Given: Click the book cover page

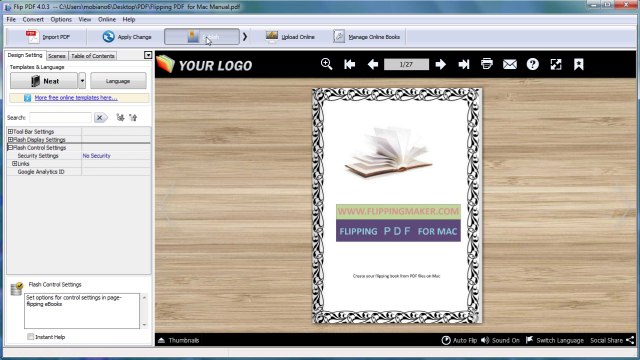Looking at the screenshot, I should pyautogui.click(x=397, y=206).
